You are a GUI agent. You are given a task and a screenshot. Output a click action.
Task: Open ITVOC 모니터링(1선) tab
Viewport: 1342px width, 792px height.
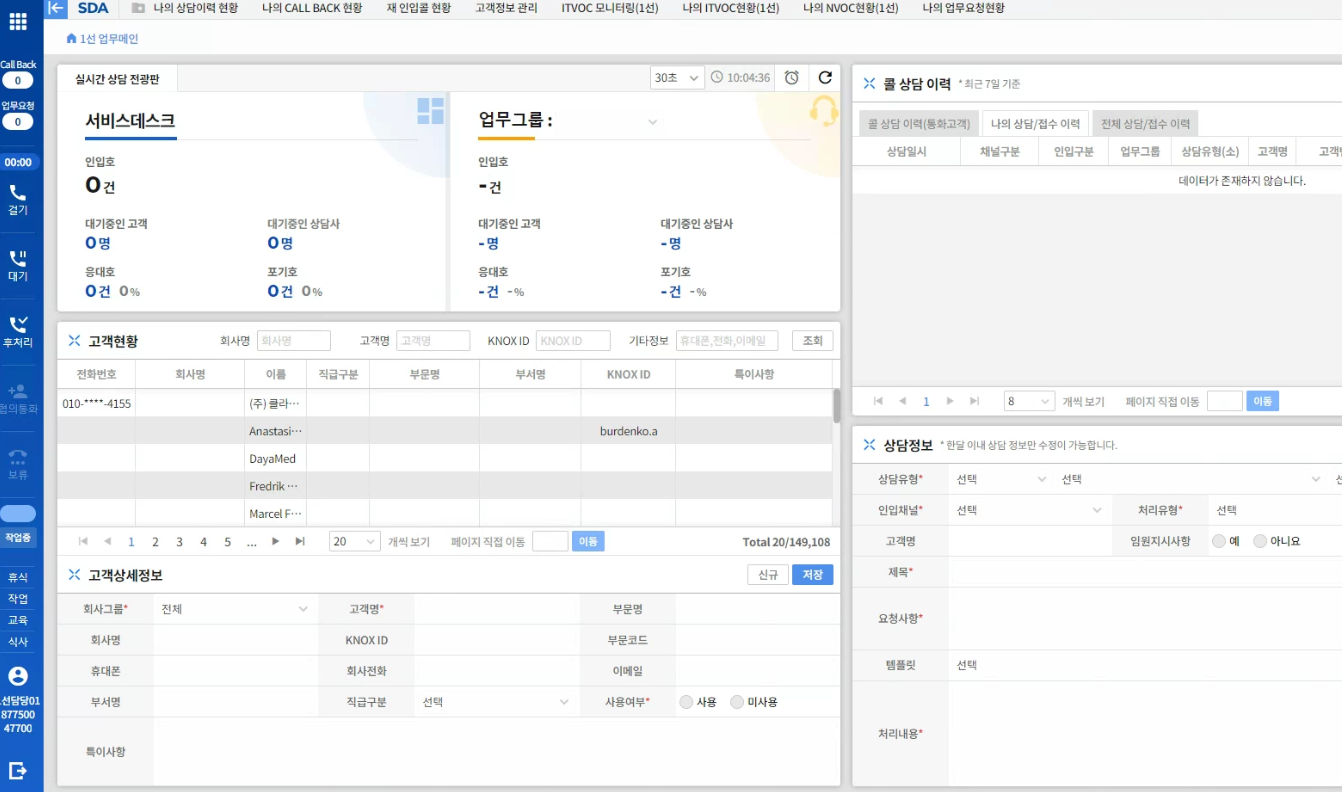610,8
